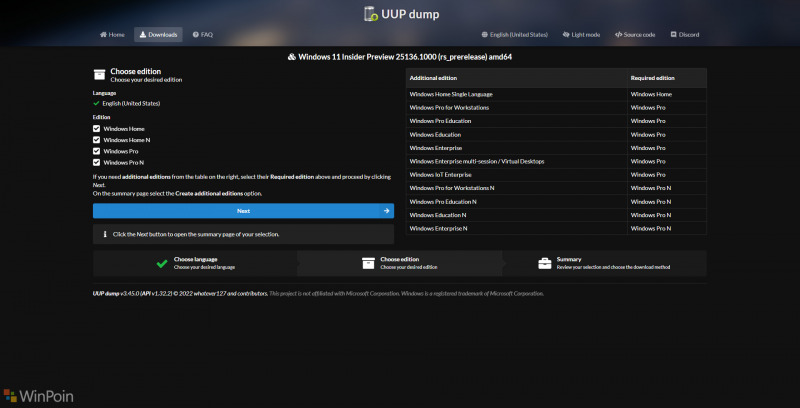800x408 pixels.
Task: Open the Discord link
Action: pyautogui.click(x=685, y=35)
